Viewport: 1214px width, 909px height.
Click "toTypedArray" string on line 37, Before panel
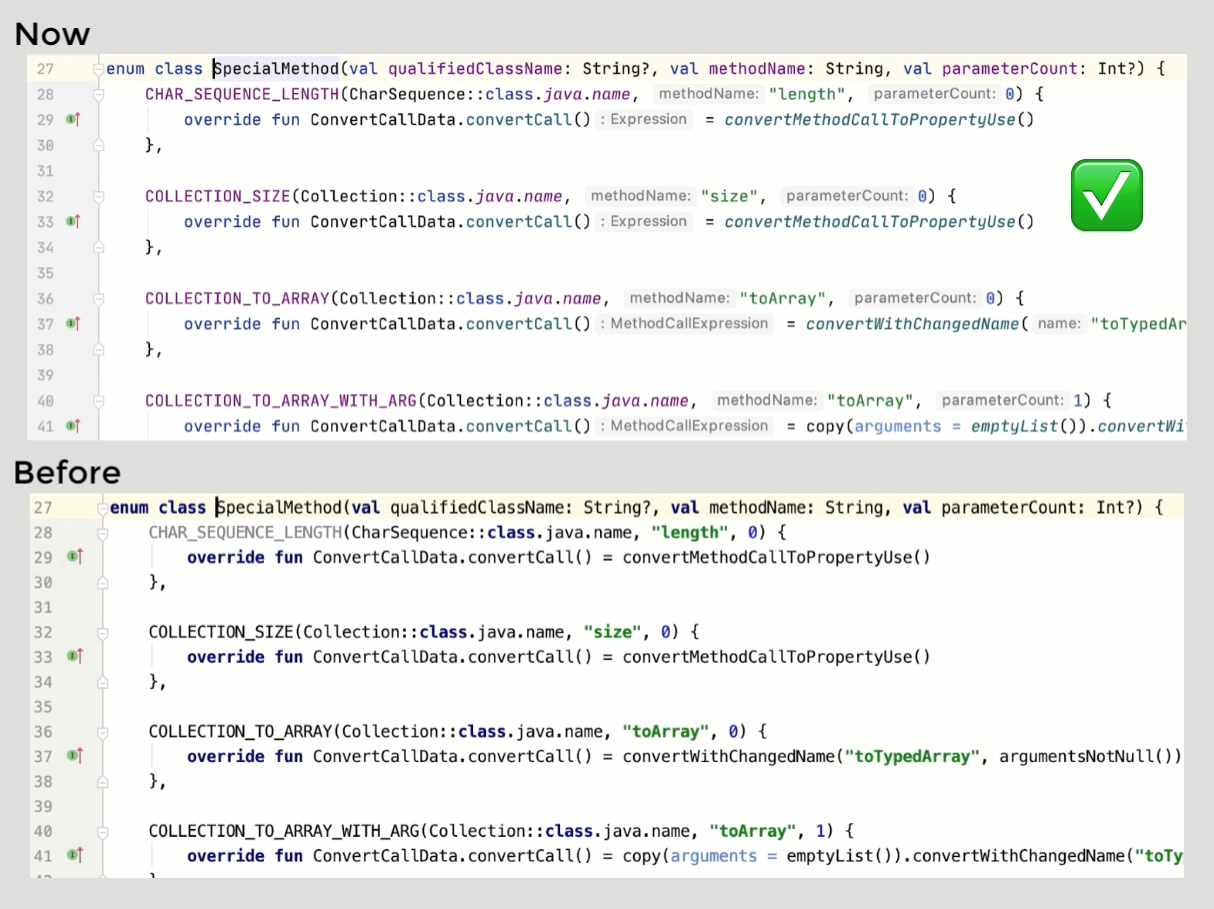coord(911,757)
